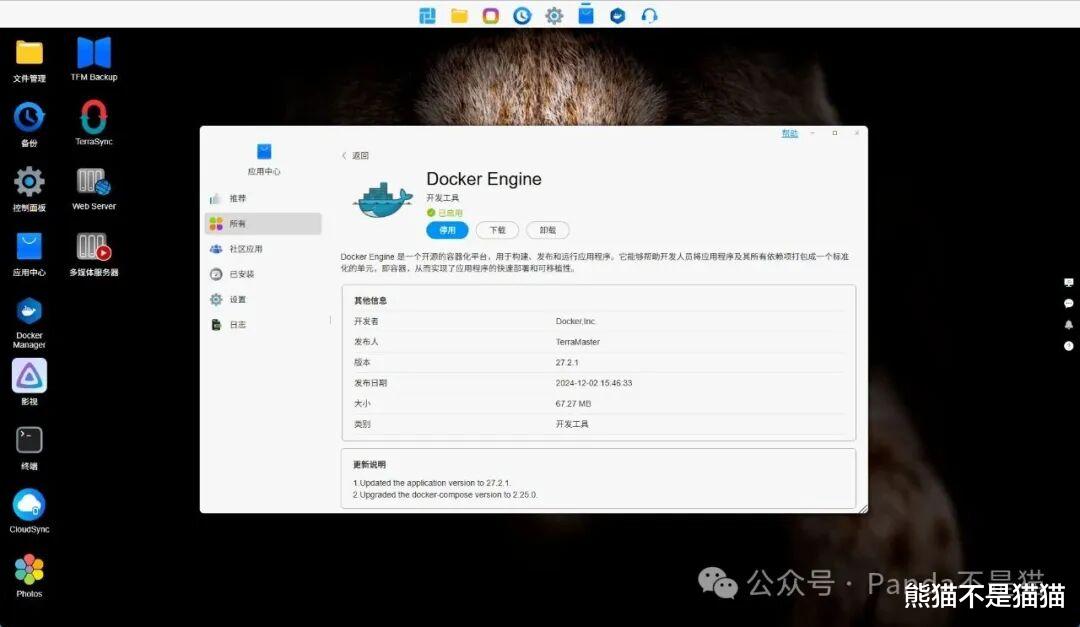Viewport: 1080px width, 627px height.
Task: Launch the CloudSync desktop icon
Action: (x=29, y=511)
